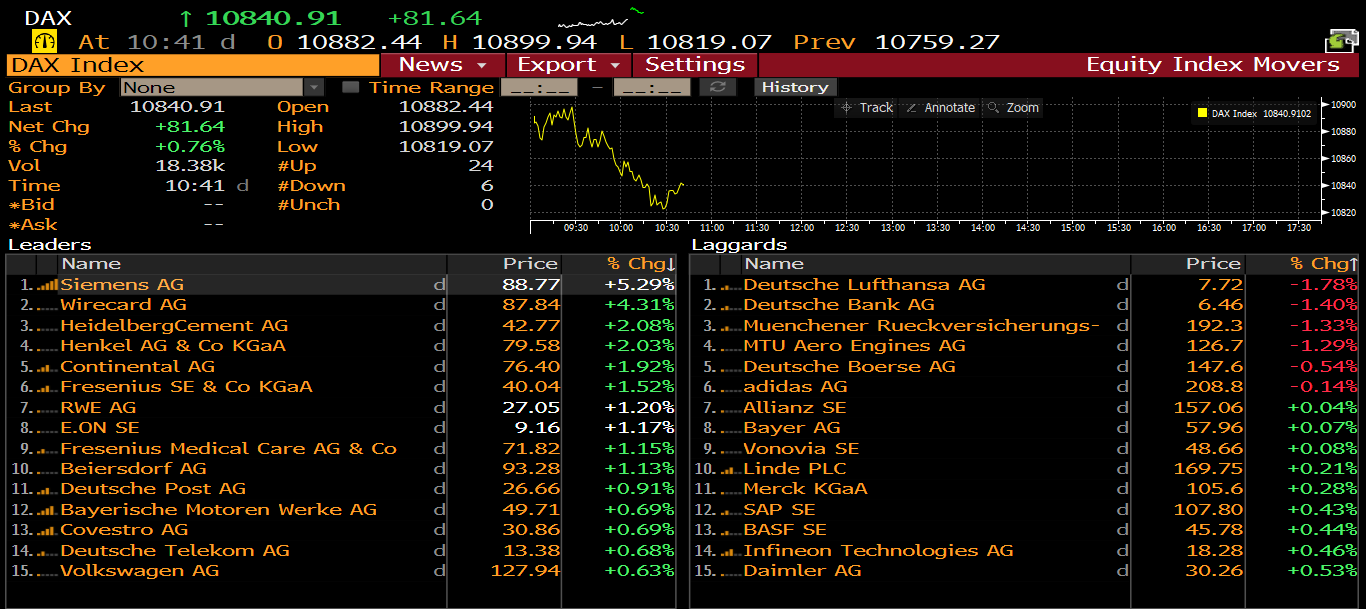Screen dimensions: 1366x609
Task: Click the volume bars icon beside Infineon Technologies
Action: pos(731,551)
